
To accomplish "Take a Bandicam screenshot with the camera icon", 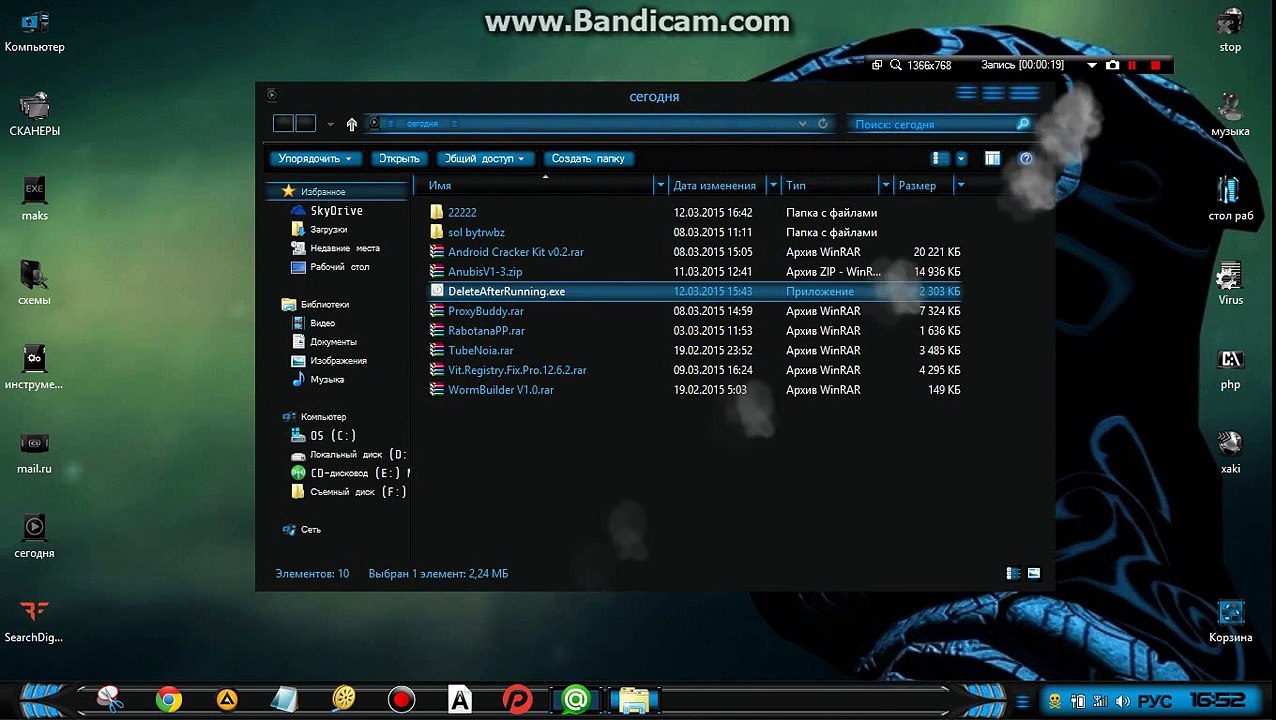I will coord(1112,65).
